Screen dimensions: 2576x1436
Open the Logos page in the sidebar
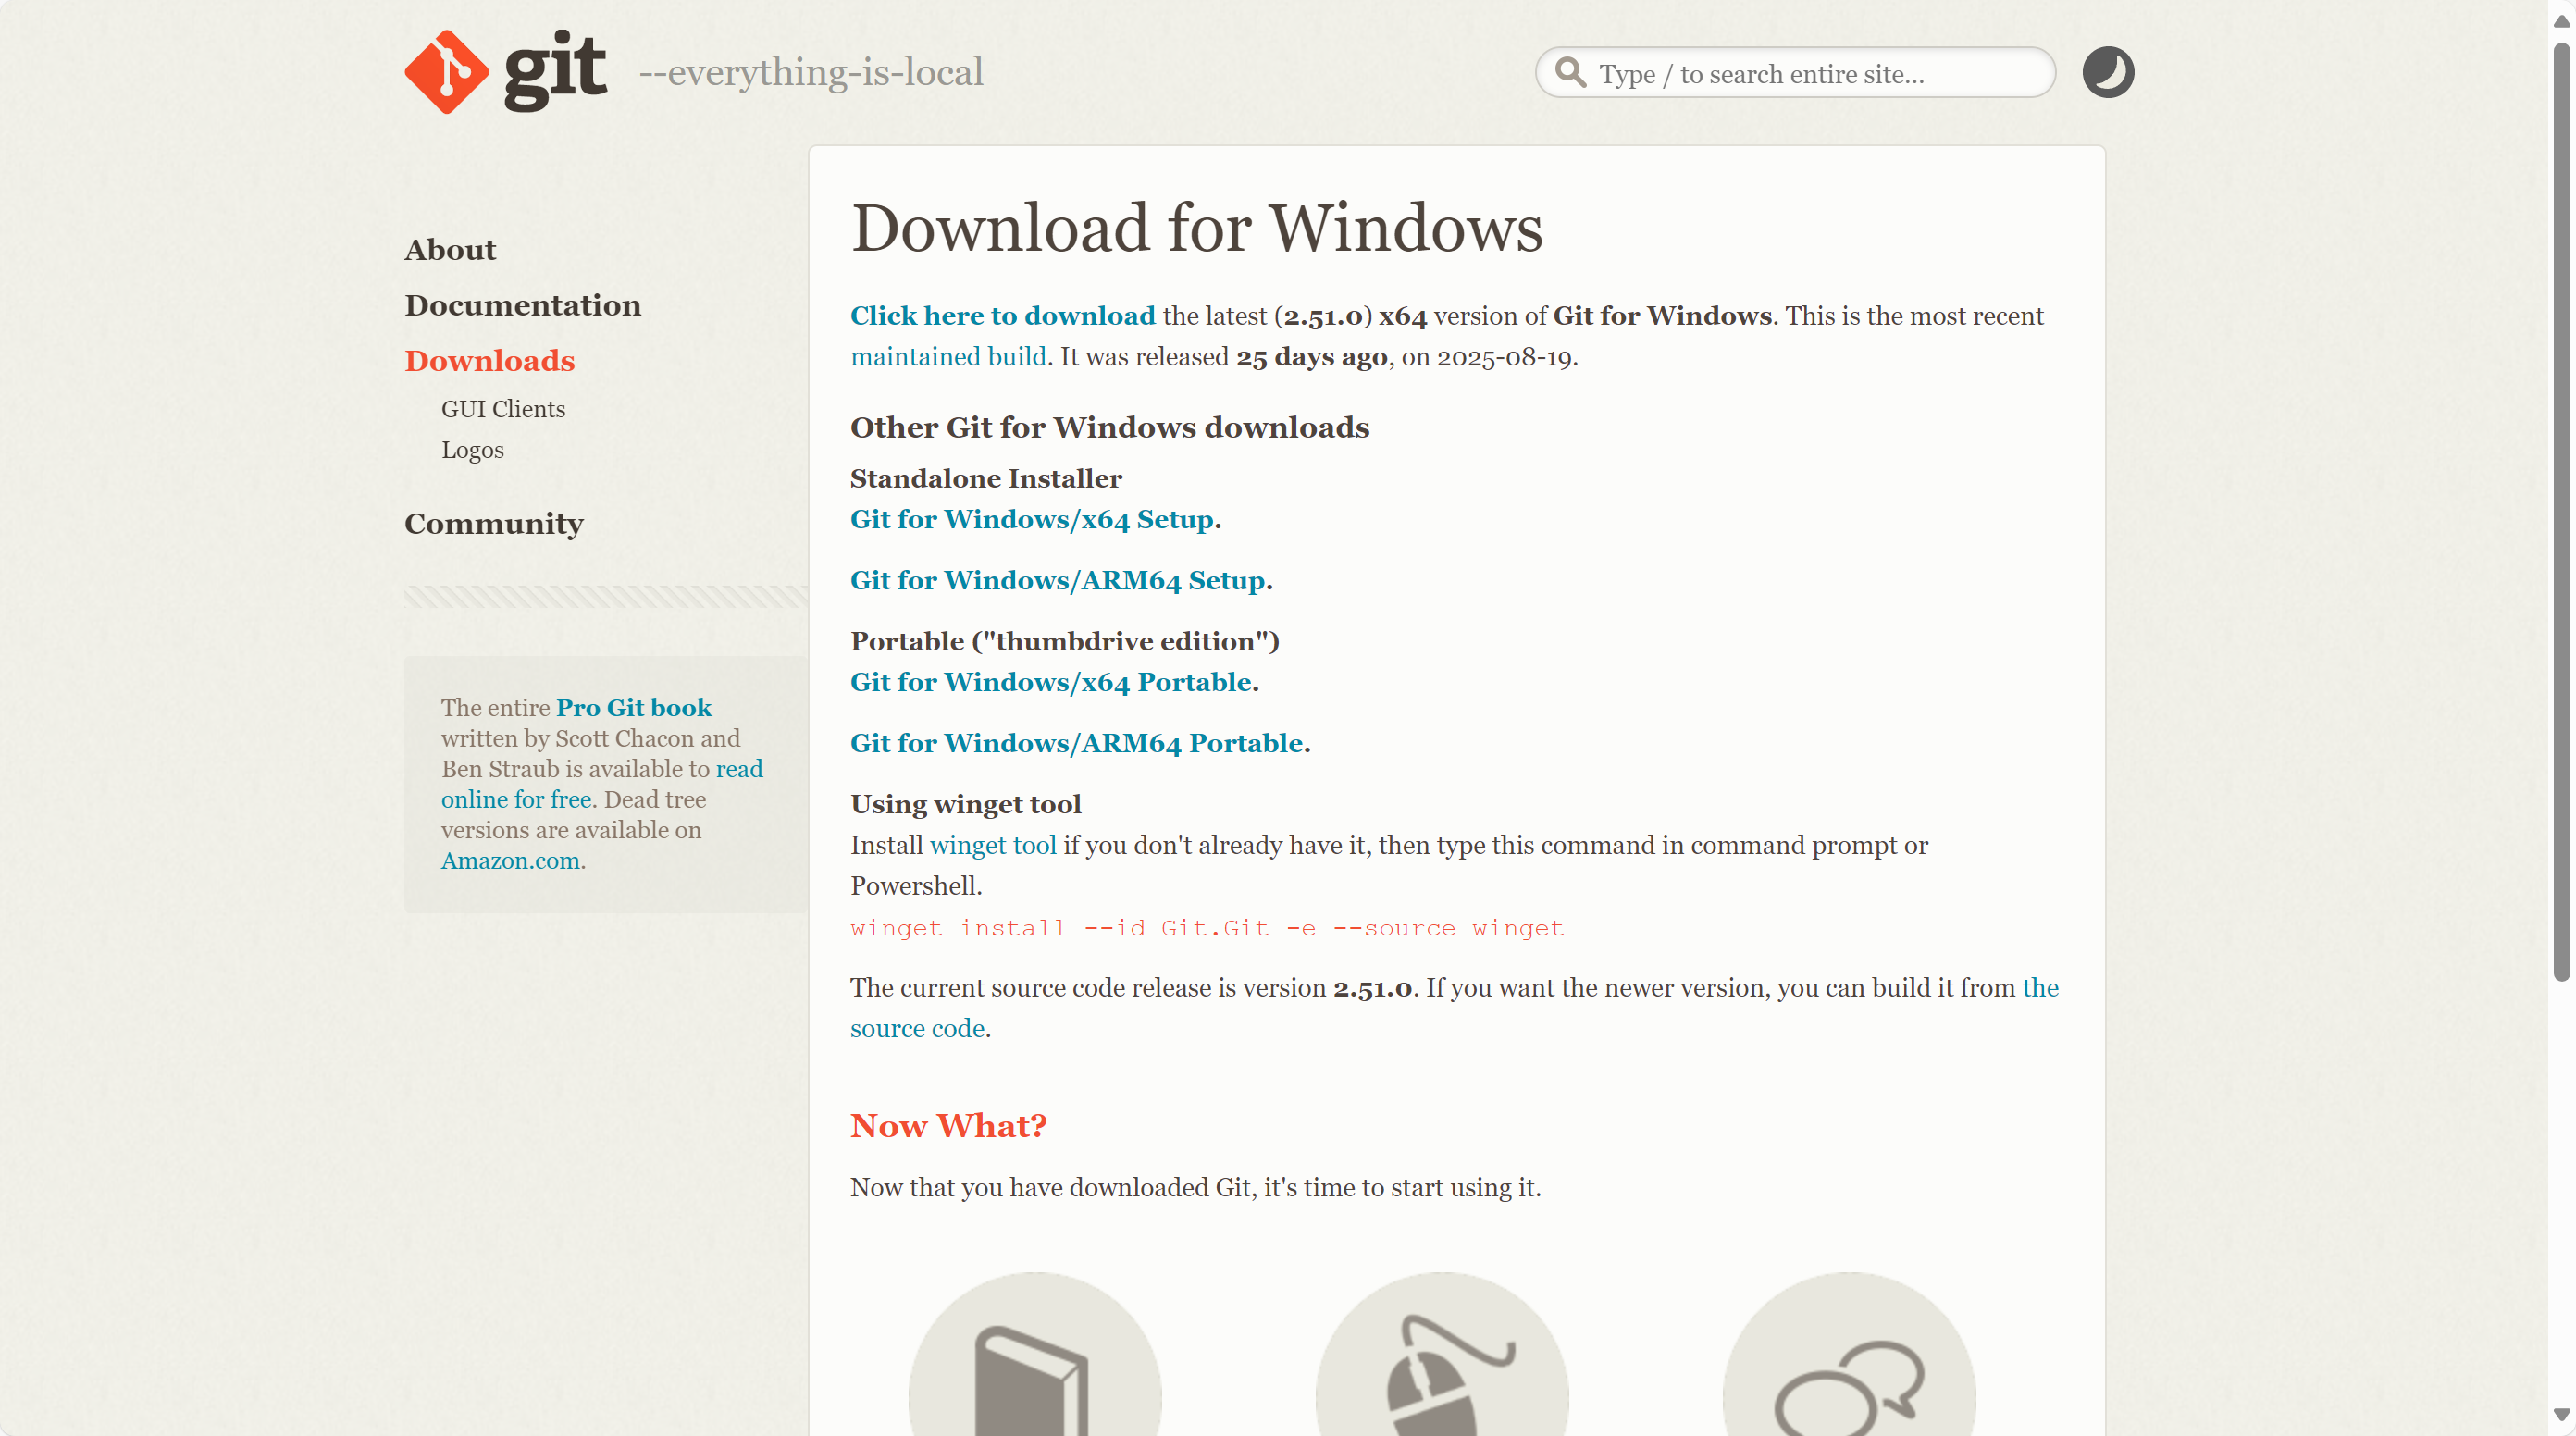(473, 450)
